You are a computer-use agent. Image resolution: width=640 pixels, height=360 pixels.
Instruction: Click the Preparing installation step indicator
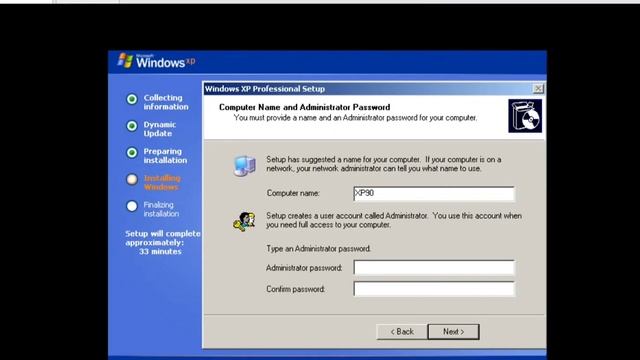pyautogui.click(x=132, y=153)
